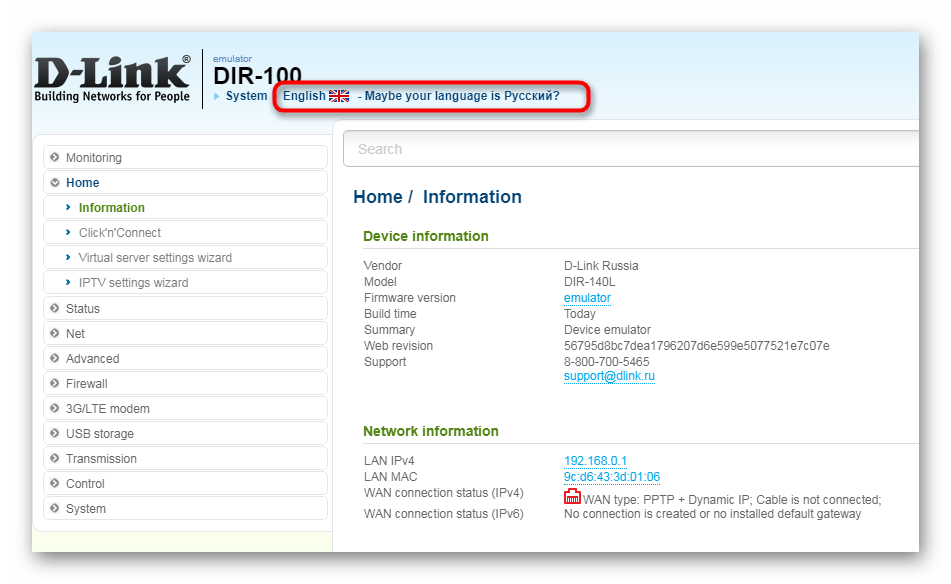Click the LAN IPv4 address 192.168.0.1

coord(595,461)
